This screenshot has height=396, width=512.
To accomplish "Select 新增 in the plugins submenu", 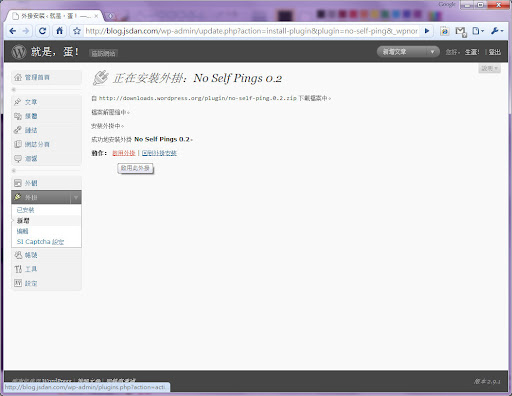I will 23,221.
